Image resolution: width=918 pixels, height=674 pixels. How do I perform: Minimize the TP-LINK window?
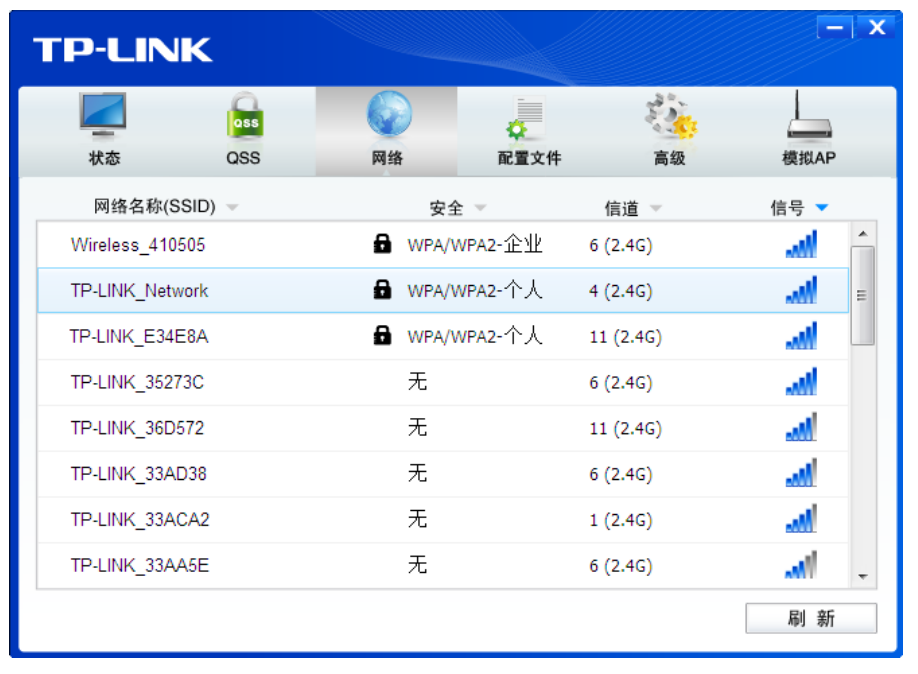tap(835, 29)
